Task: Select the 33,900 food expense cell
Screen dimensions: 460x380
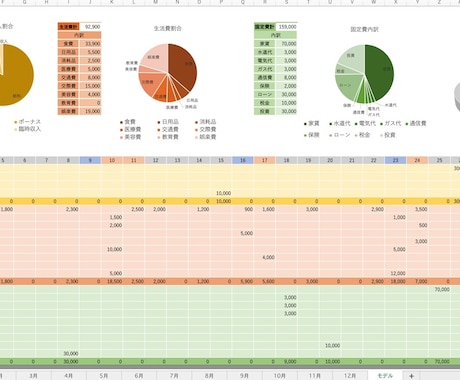Action: (x=90, y=44)
